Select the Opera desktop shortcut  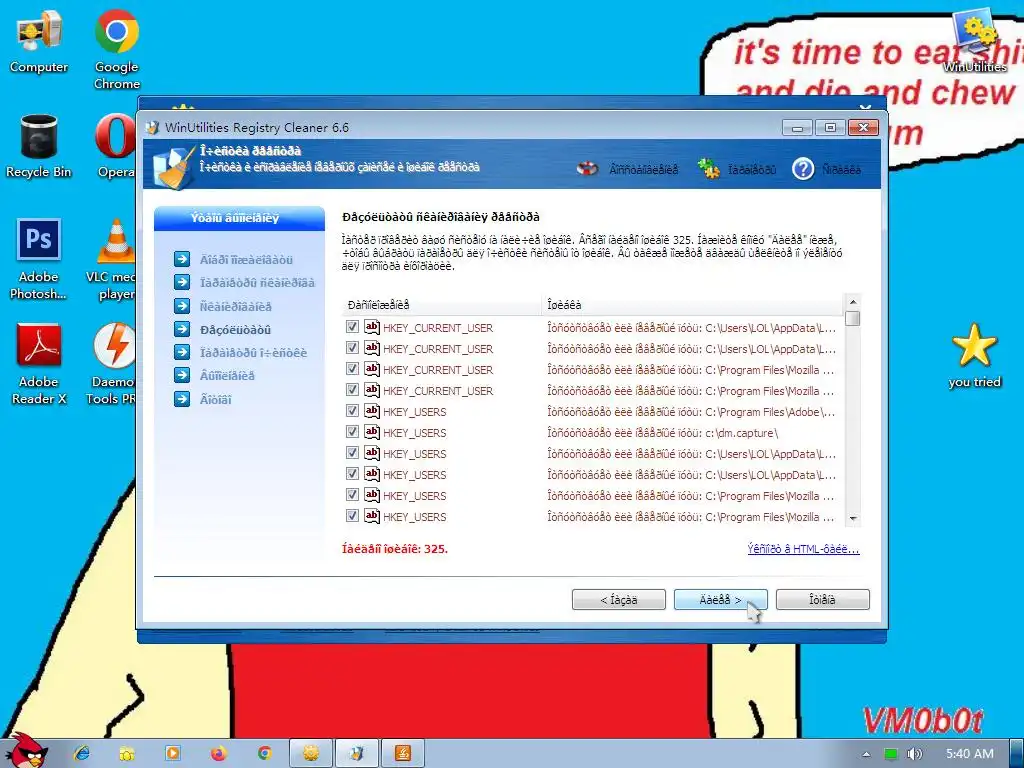click(116, 146)
